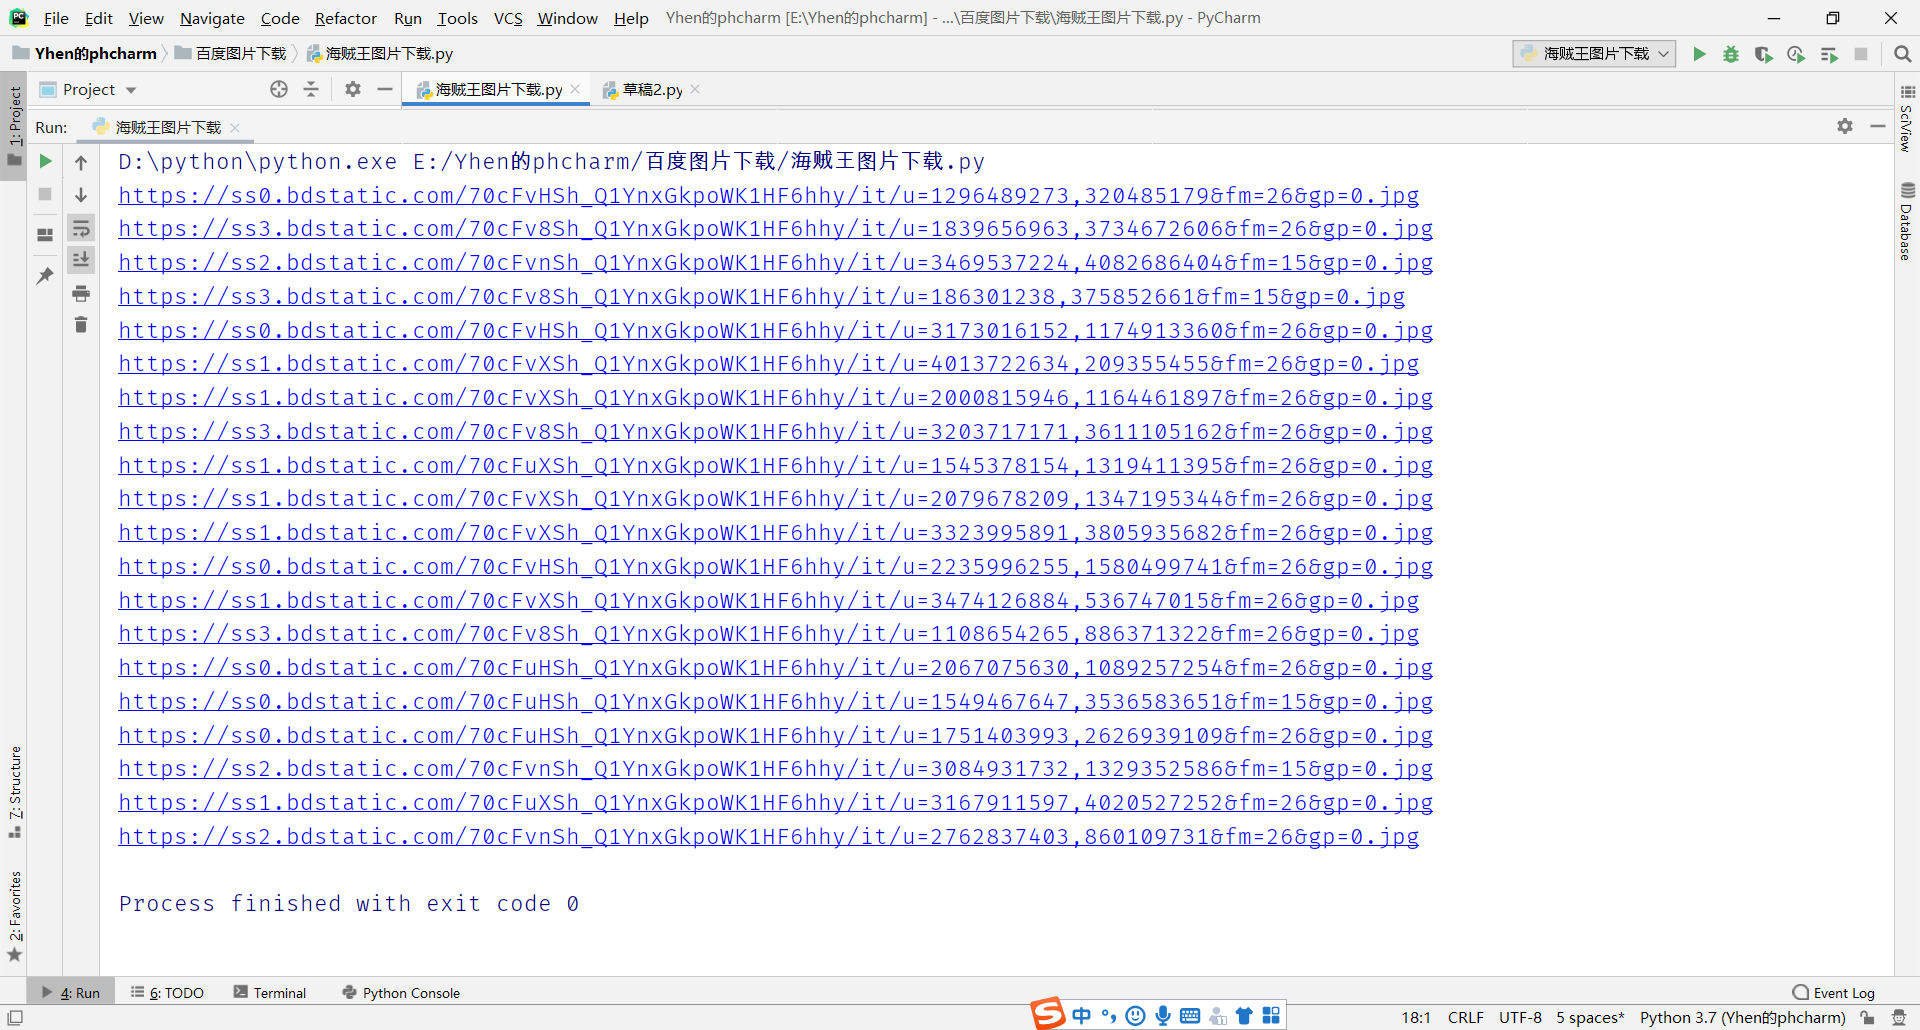
Task: Change UTF-8 file encoding in status bar
Action: tap(1520, 1017)
